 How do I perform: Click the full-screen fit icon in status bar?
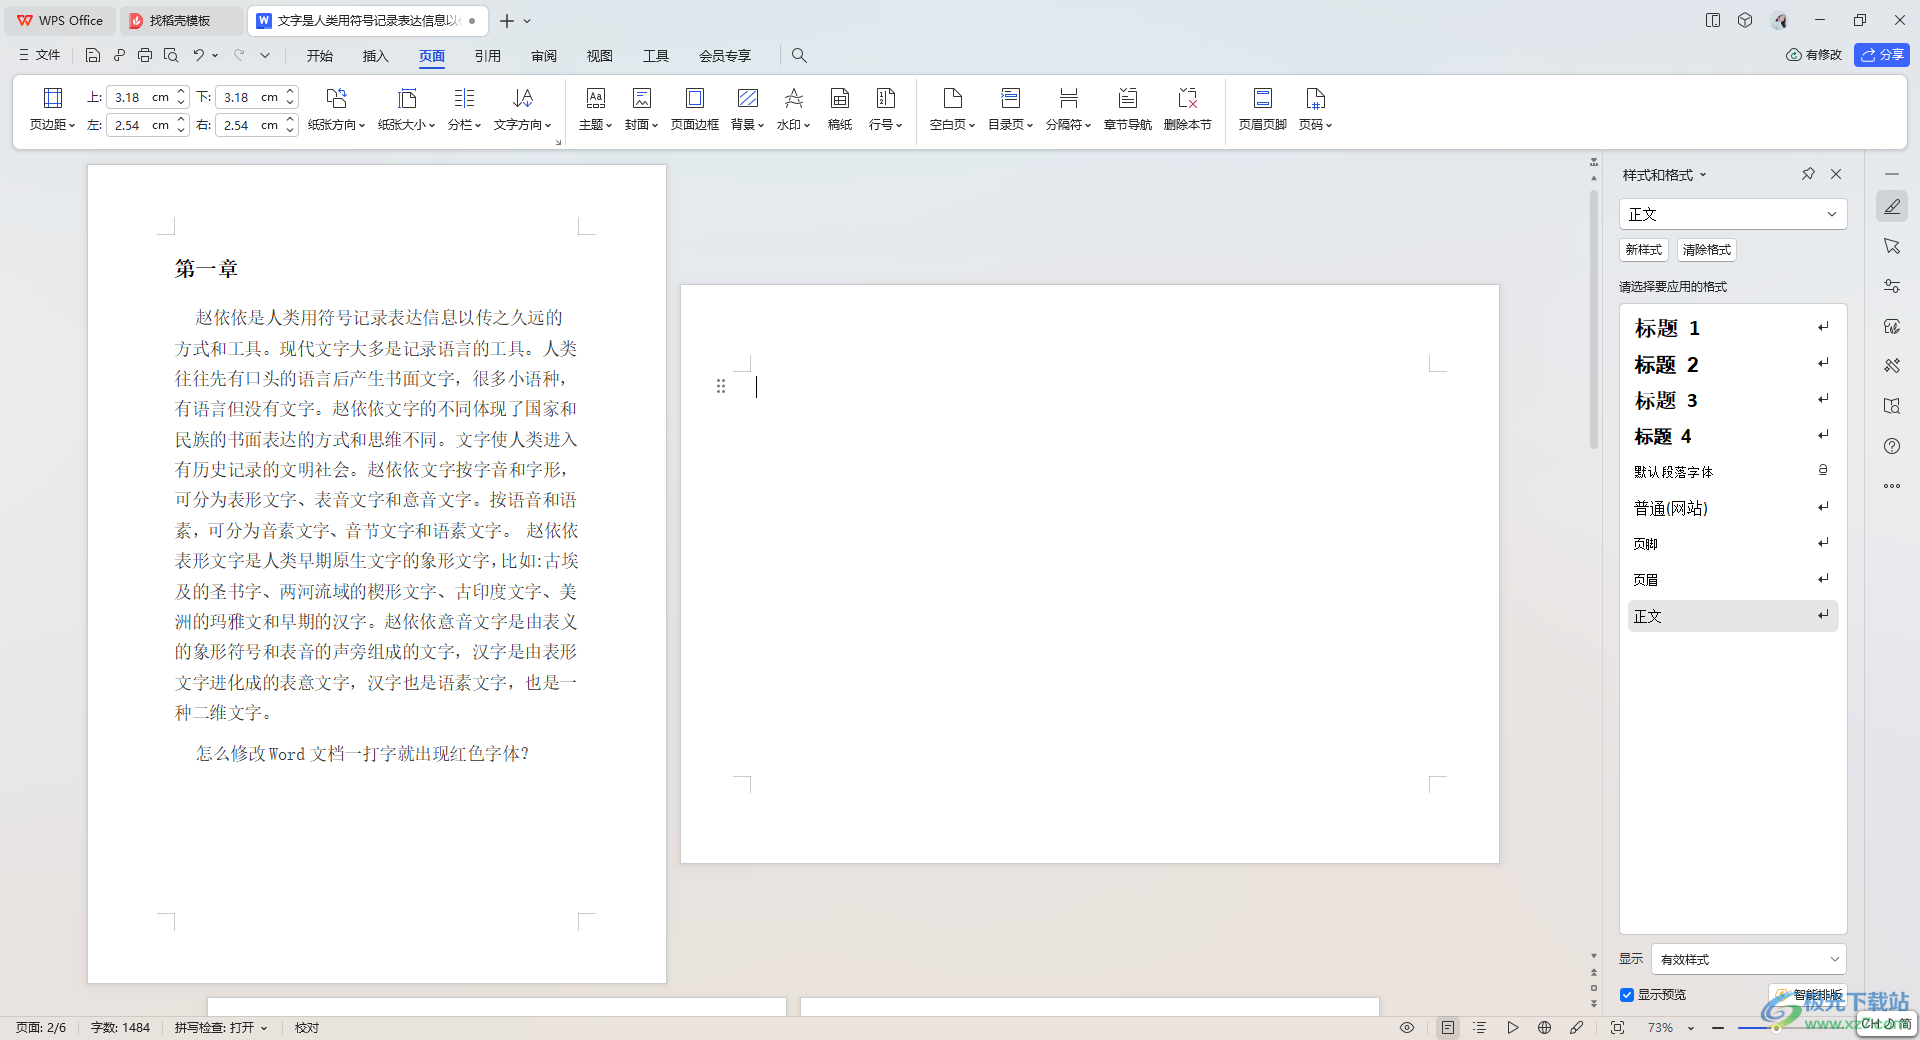1617,1027
